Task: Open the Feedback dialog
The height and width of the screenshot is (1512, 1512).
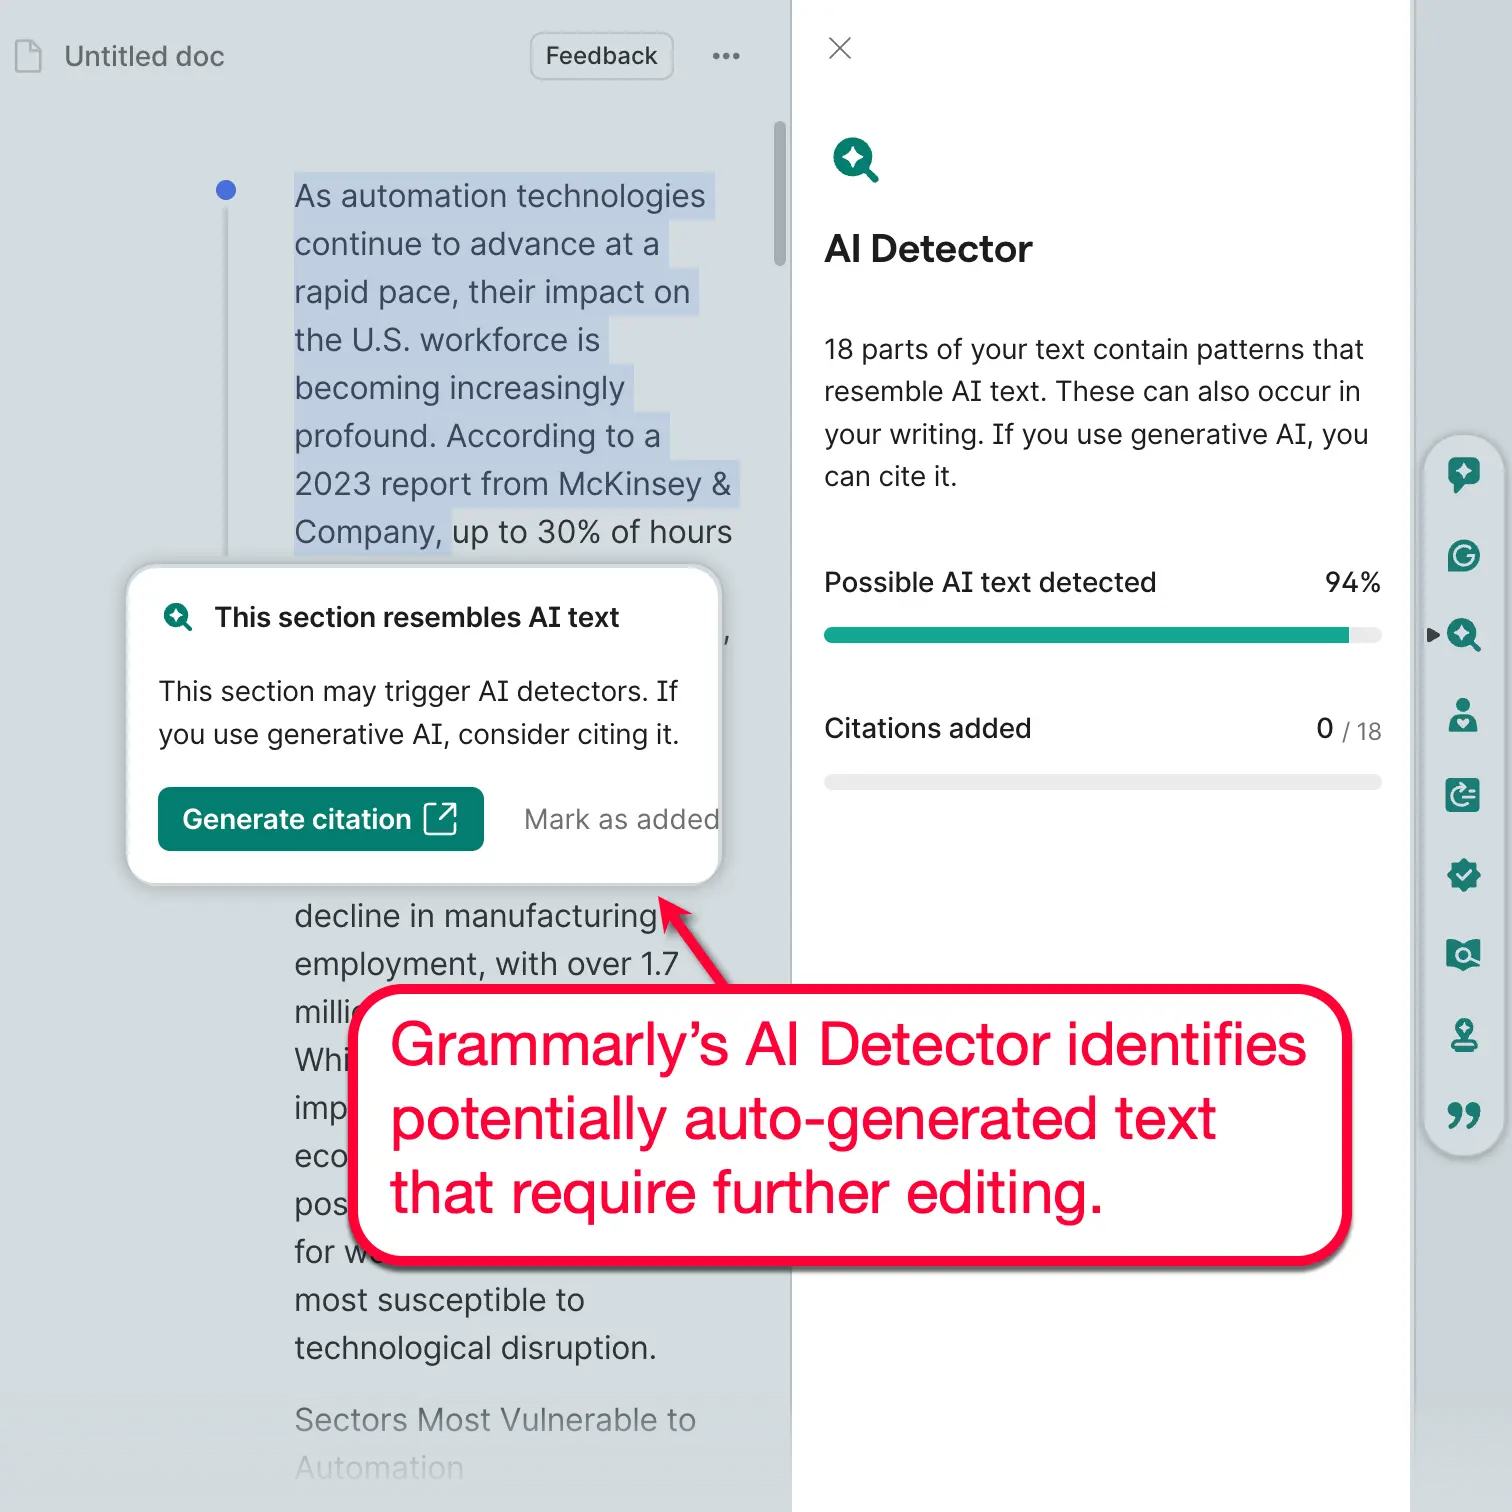Action: (601, 56)
